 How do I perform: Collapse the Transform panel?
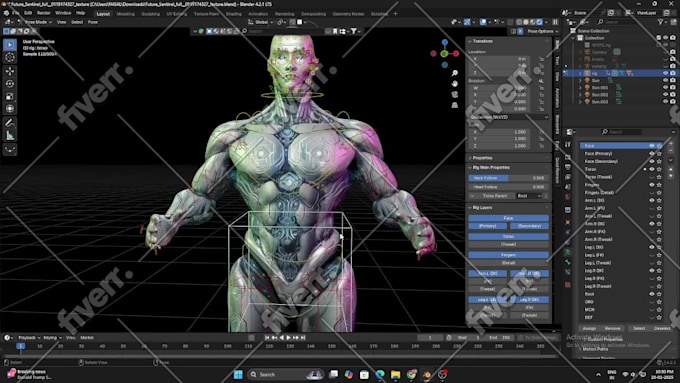470,41
